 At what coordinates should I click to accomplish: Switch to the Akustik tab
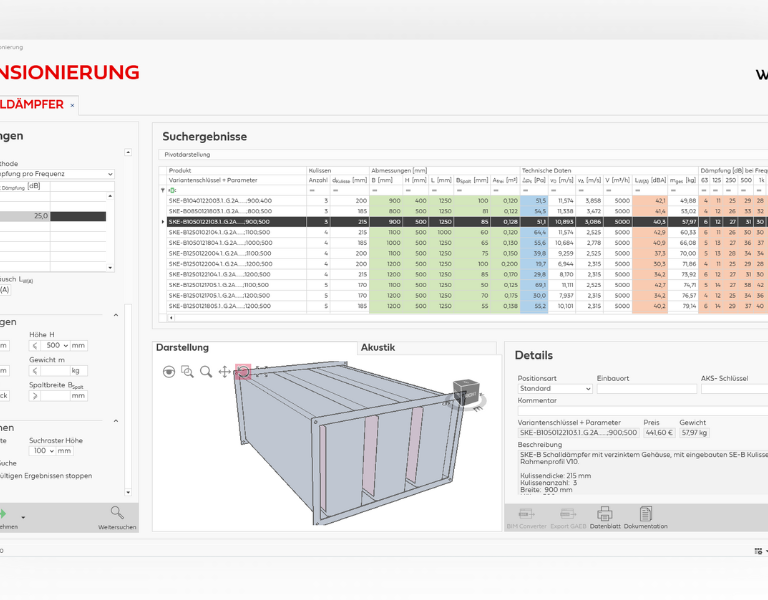pyautogui.click(x=378, y=347)
